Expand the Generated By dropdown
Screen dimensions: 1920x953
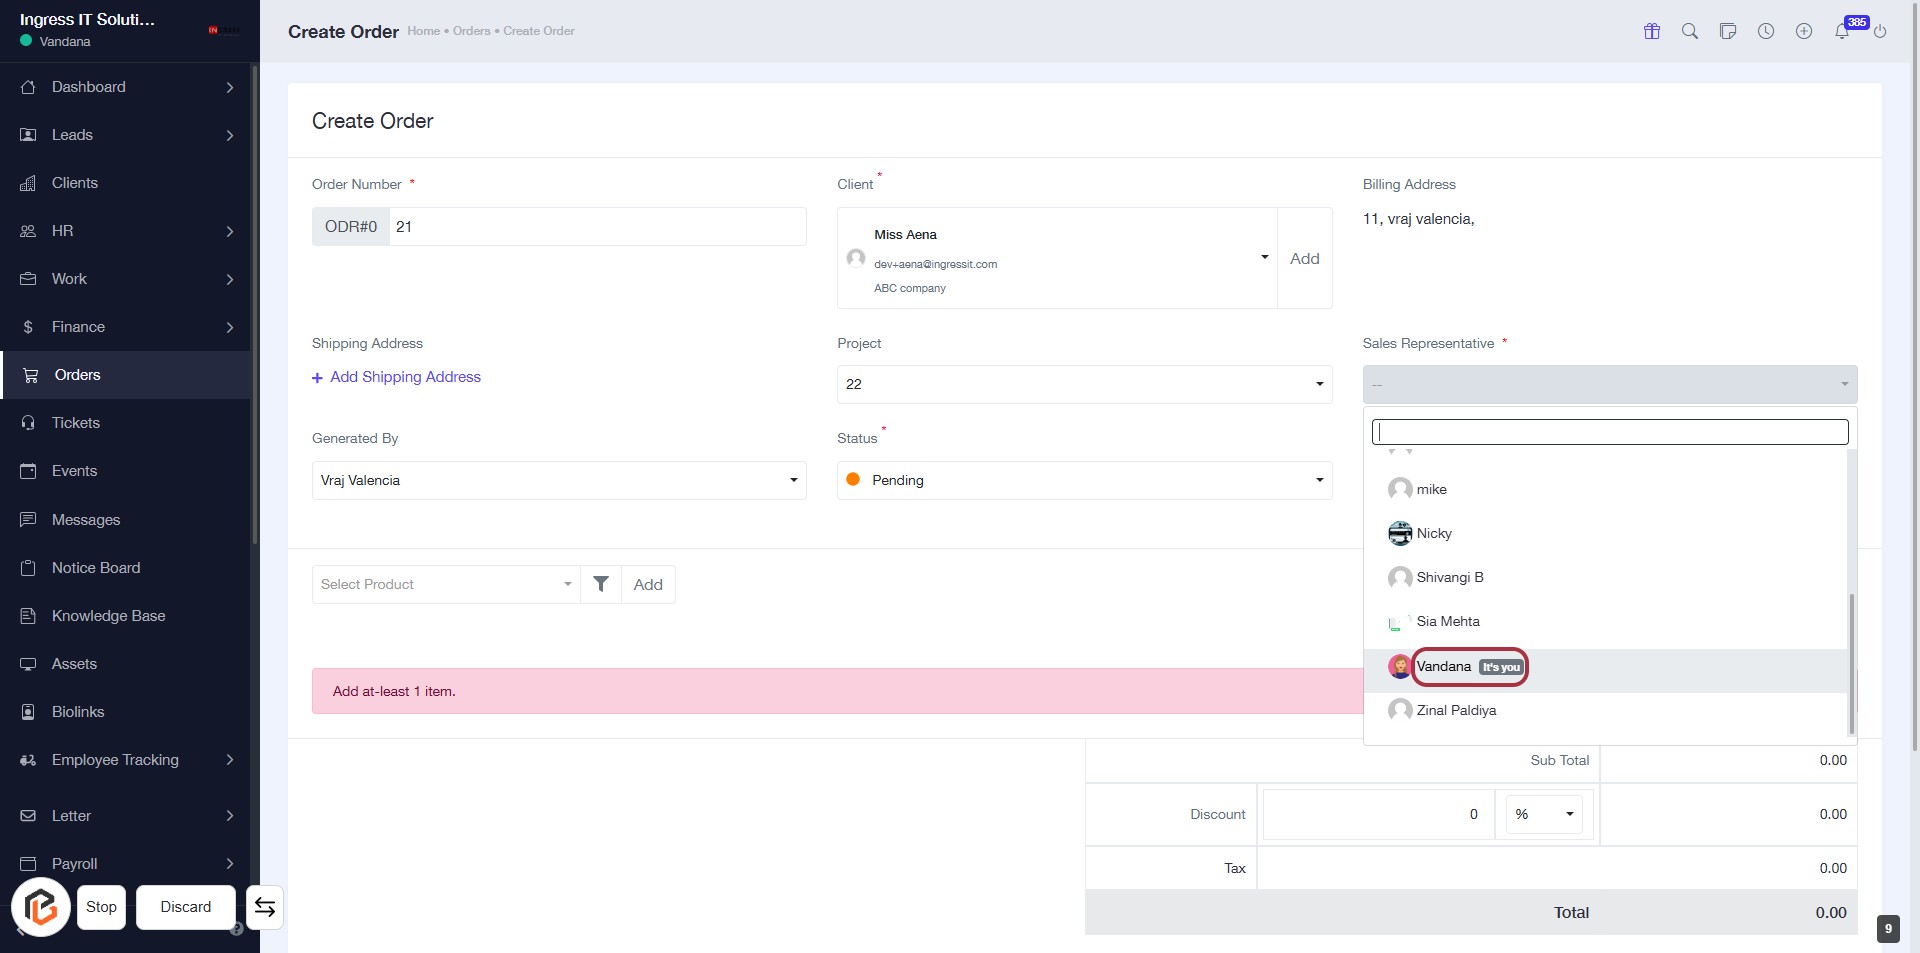click(559, 480)
